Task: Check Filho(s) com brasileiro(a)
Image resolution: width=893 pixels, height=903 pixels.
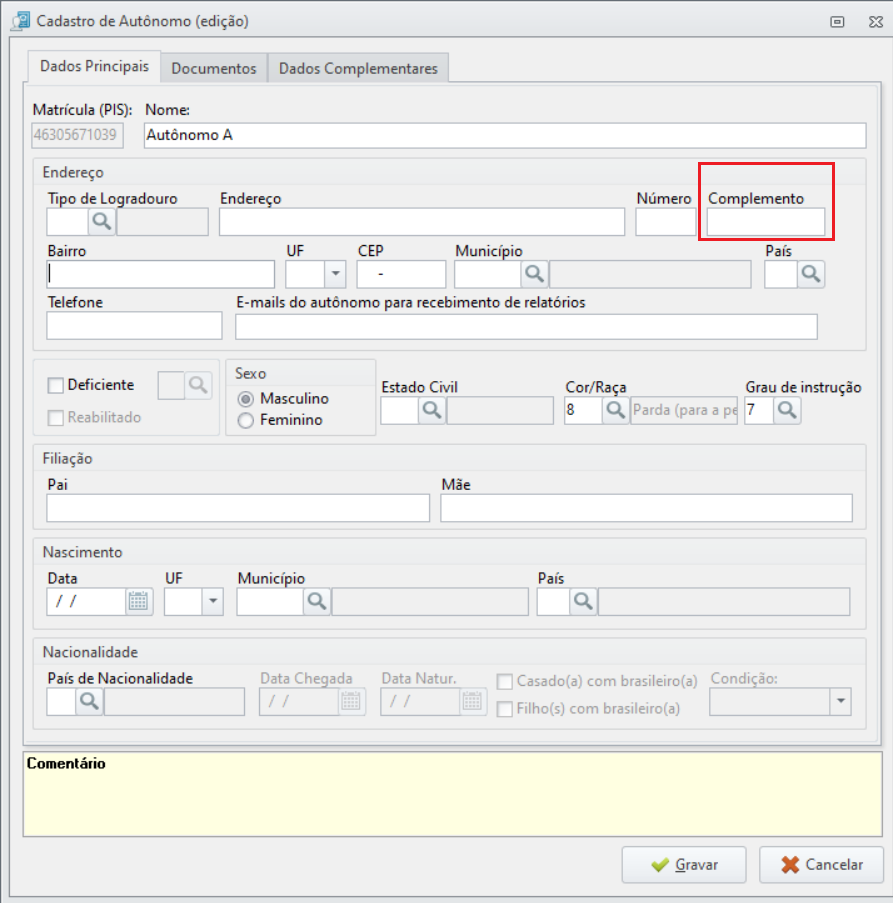Action: (x=505, y=709)
